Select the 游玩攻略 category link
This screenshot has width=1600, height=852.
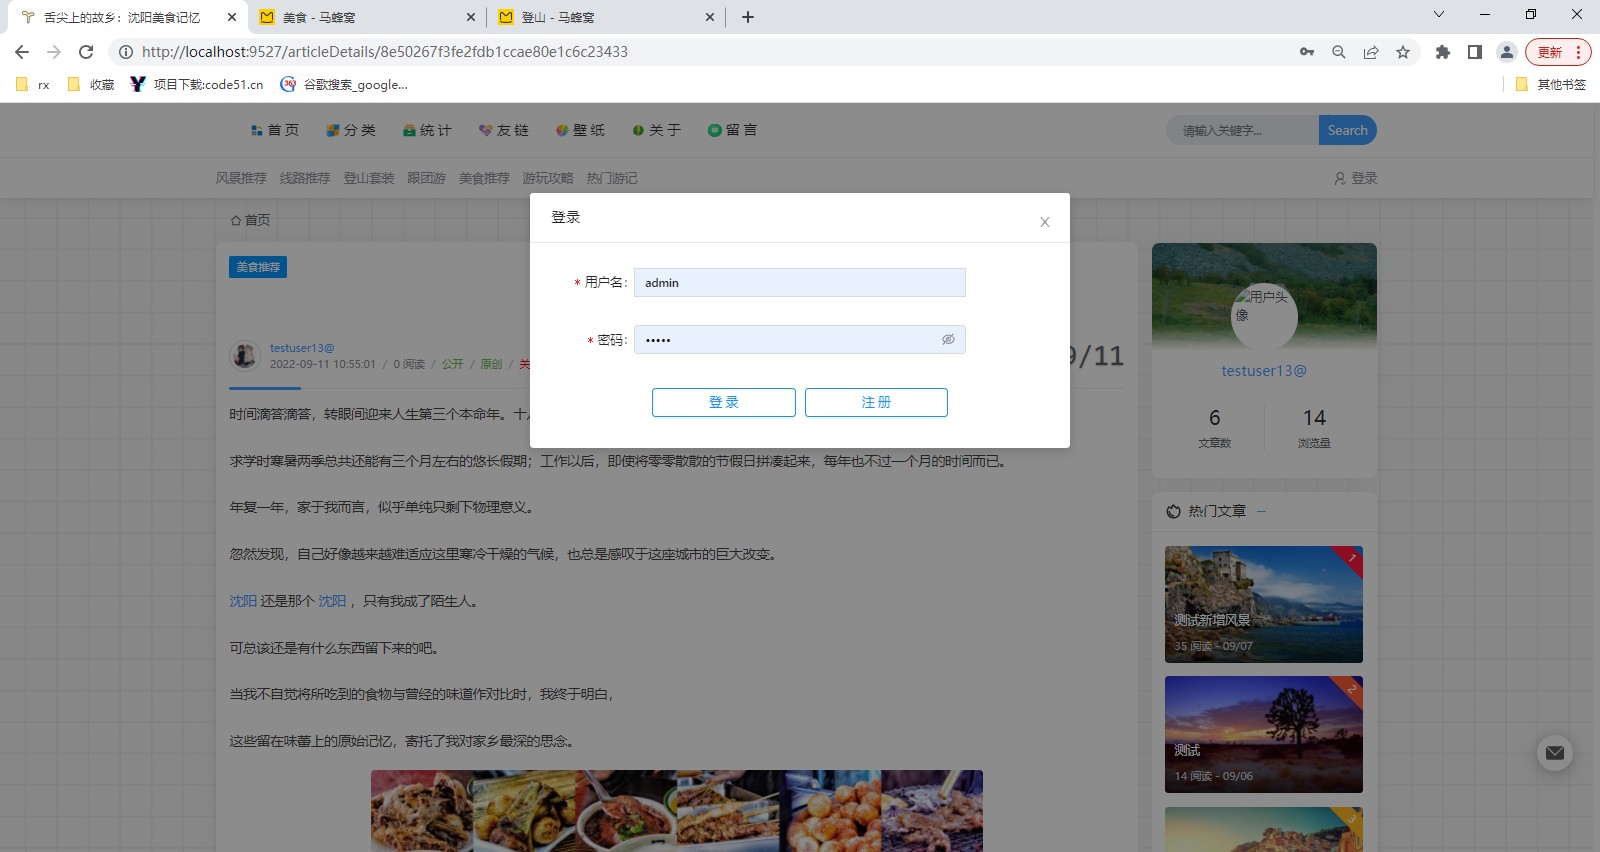[x=548, y=178]
